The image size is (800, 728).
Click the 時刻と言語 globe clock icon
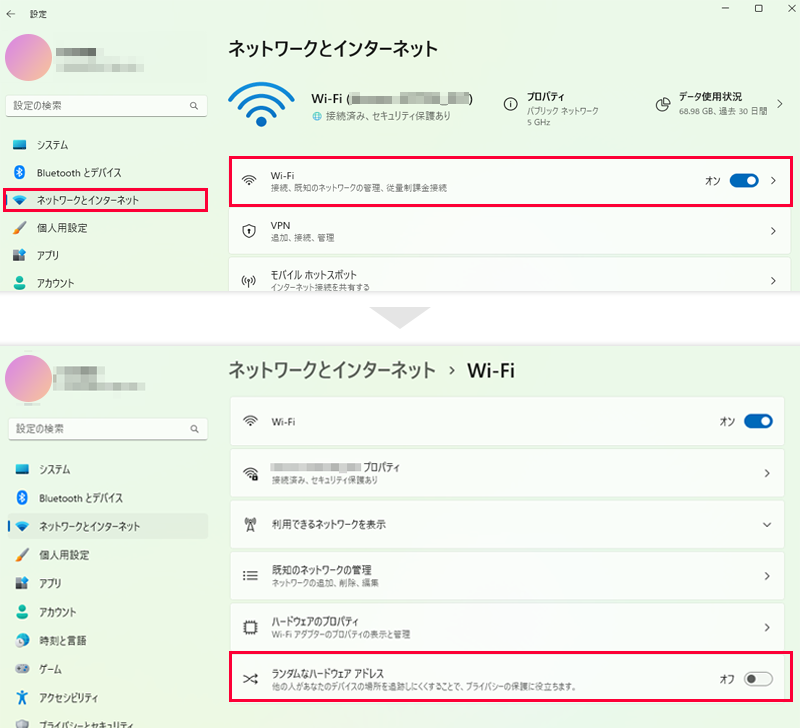[x=21, y=640]
